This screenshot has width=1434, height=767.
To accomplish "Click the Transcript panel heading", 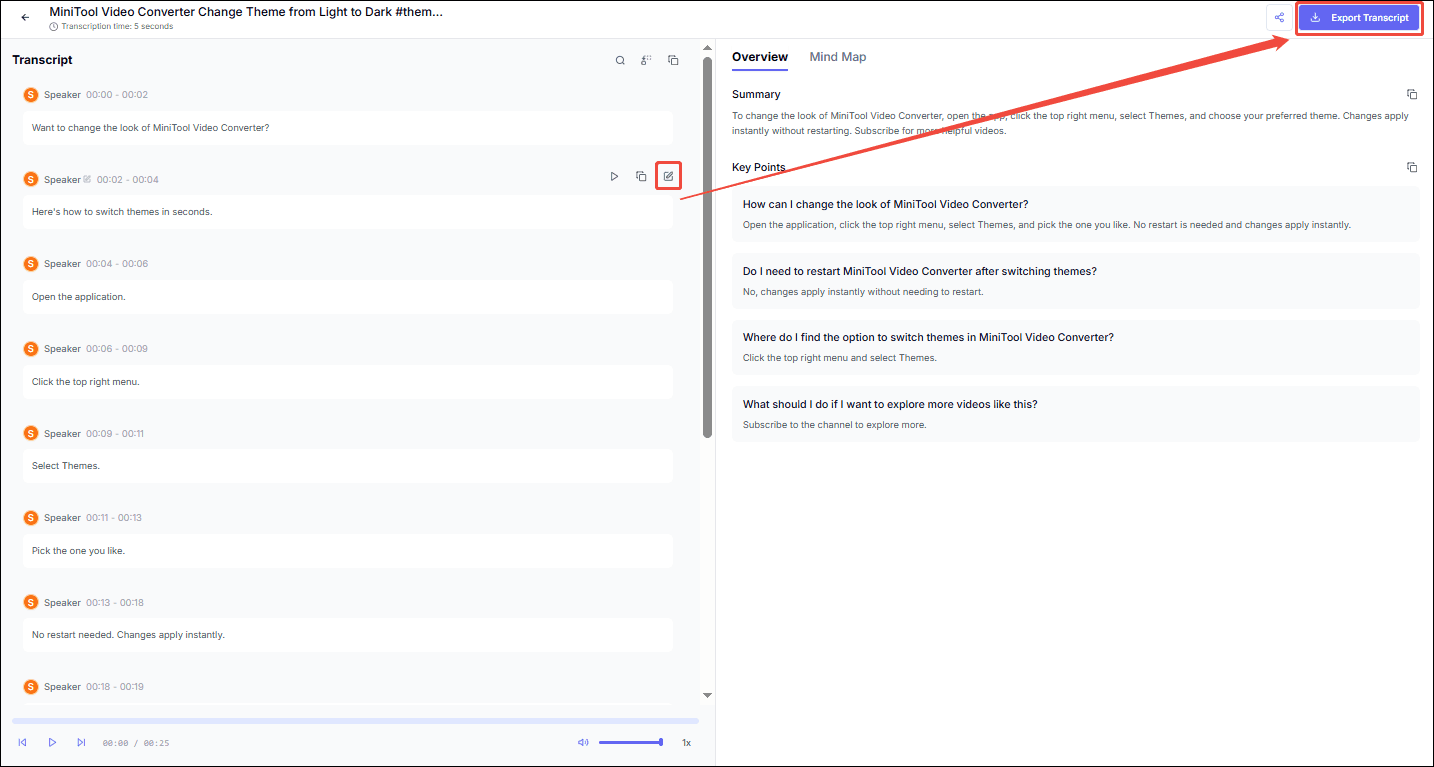I will tap(42, 60).
